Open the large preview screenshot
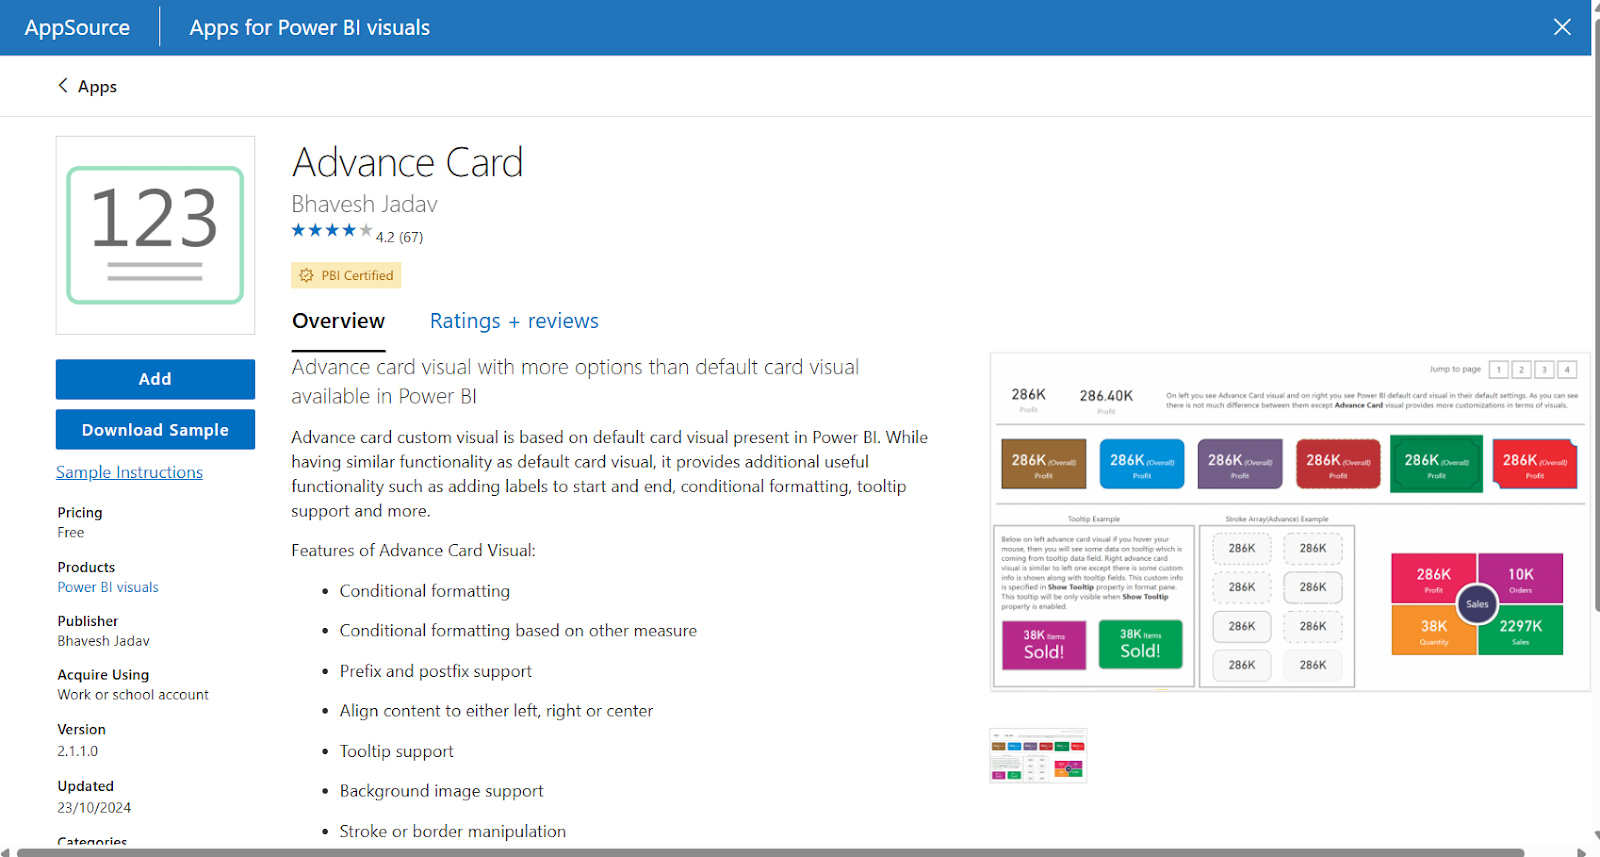 1289,522
